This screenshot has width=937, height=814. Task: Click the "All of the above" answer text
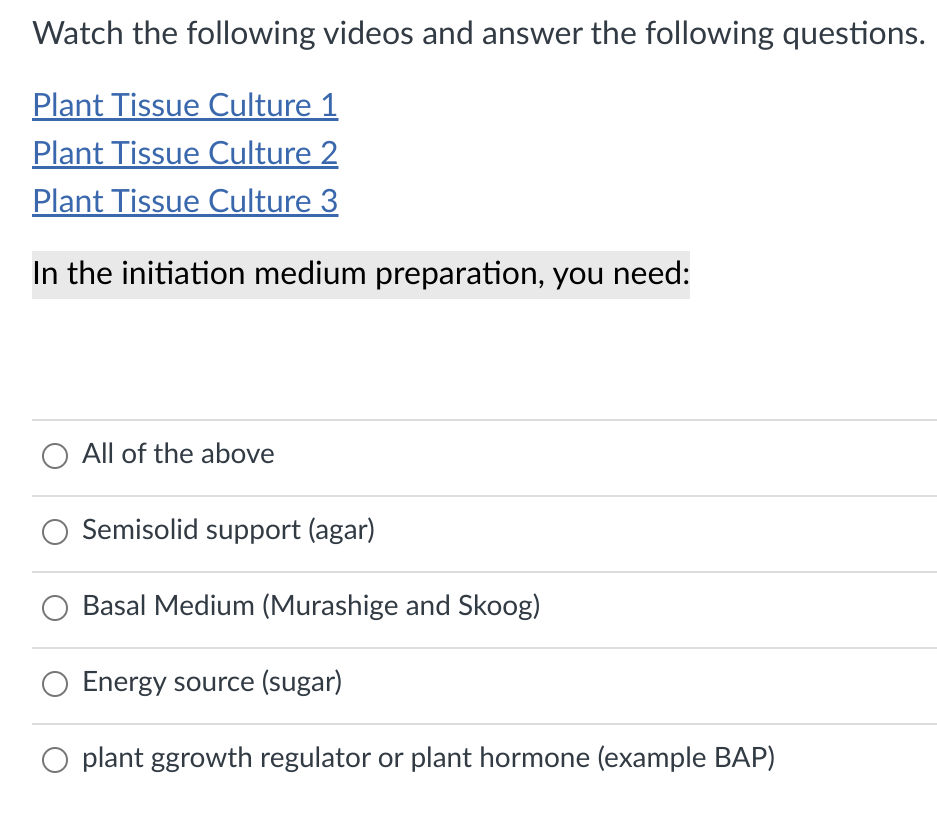pos(178,454)
